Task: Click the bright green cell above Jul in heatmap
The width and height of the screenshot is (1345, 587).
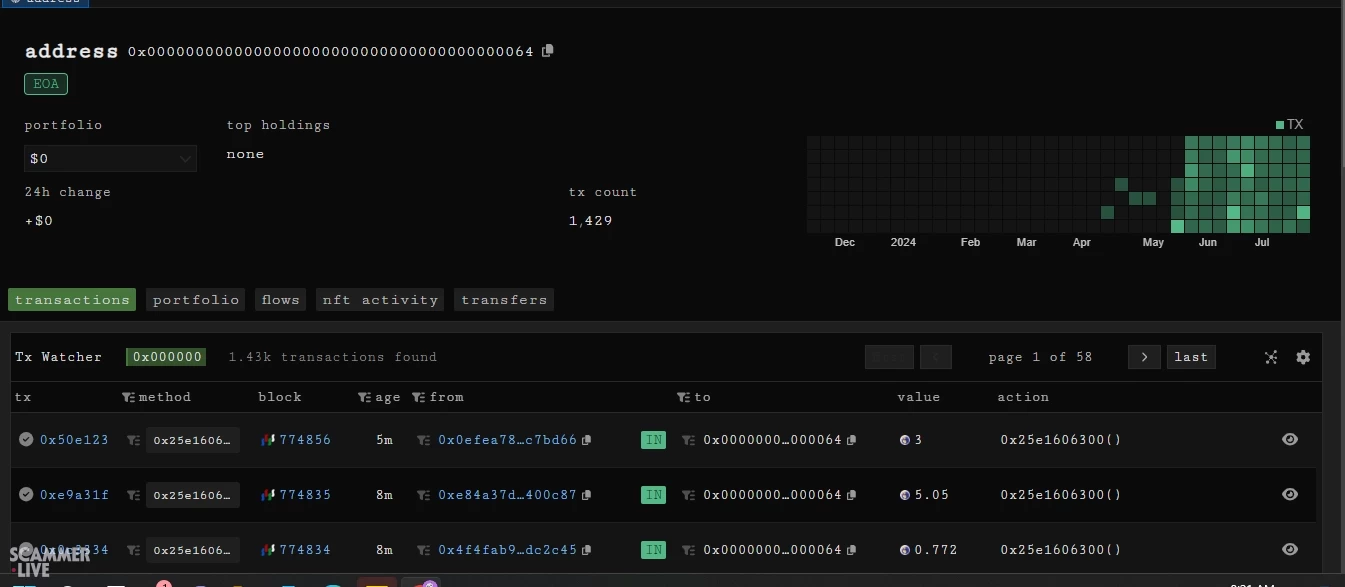Action: click(1247, 171)
